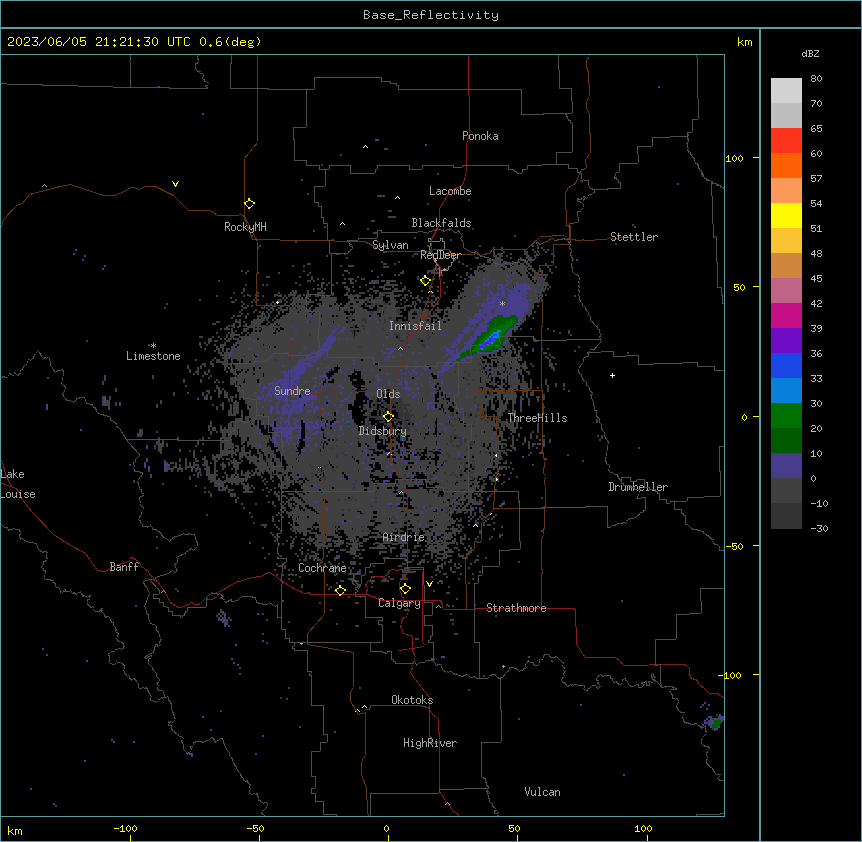
Task: Click the HighRiver label
Action: (430, 743)
